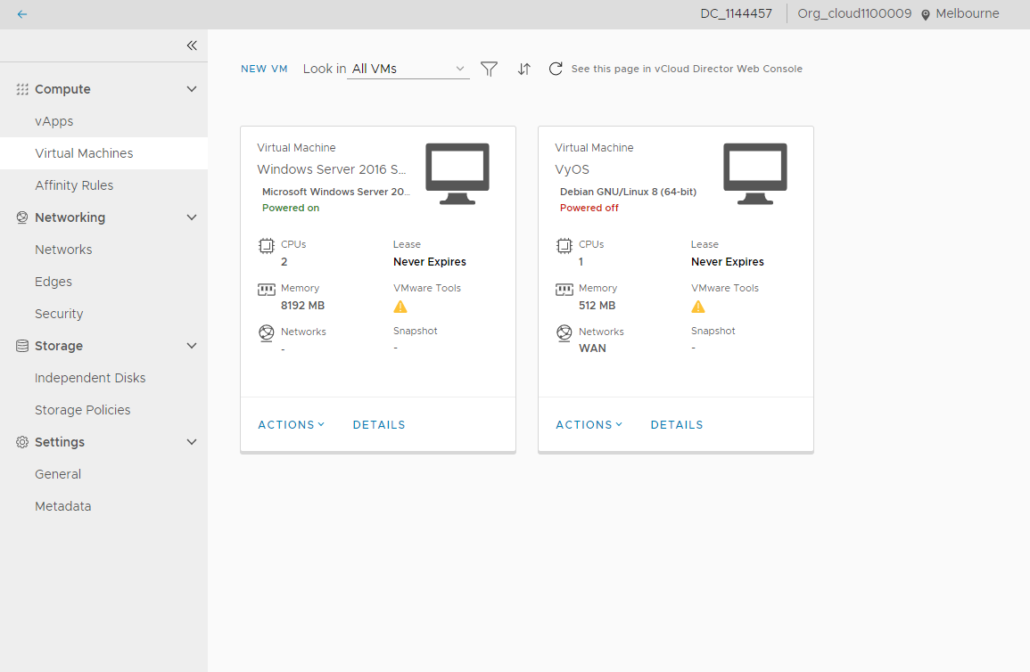Open the Look in All VMs dropdown
The width and height of the screenshot is (1030, 672).
point(408,69)
